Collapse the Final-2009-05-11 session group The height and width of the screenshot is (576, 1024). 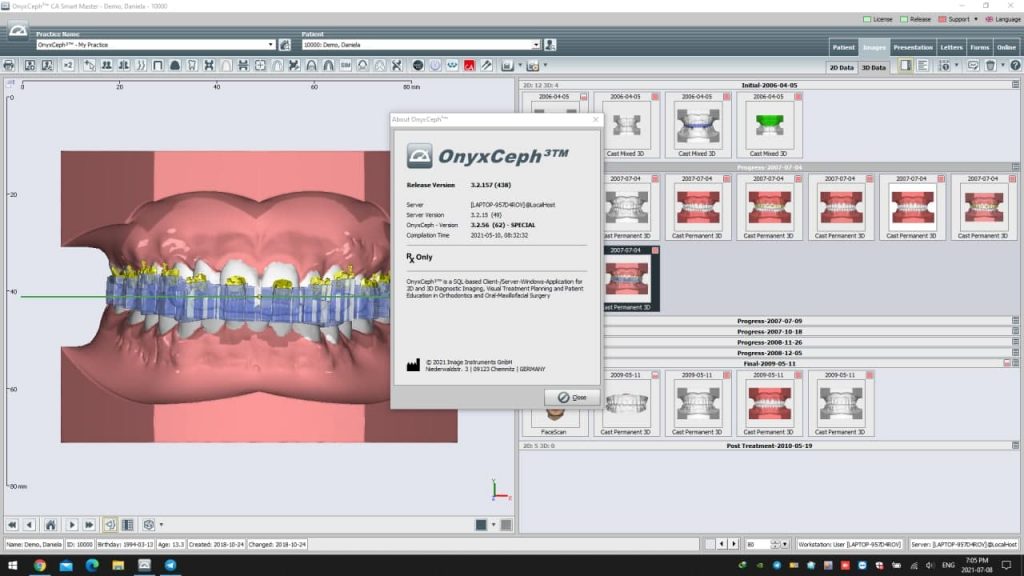1015,364
